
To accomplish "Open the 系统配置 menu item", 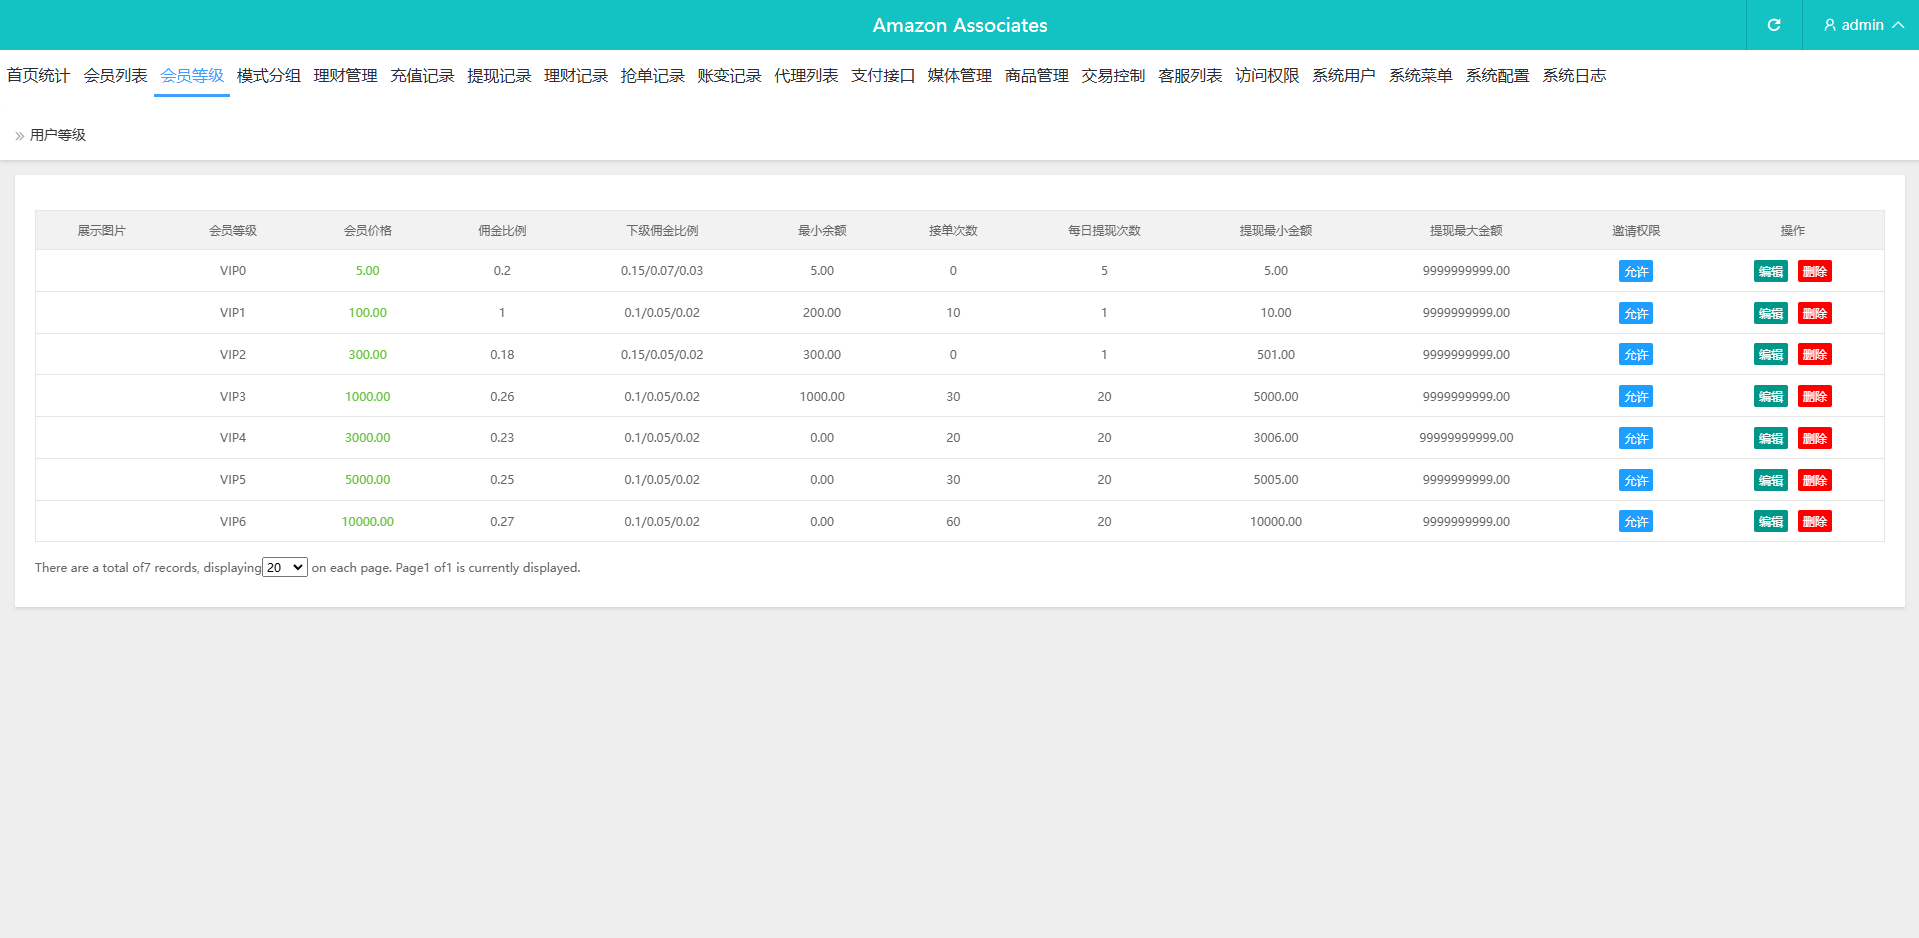I will [x=1497, y=76].
